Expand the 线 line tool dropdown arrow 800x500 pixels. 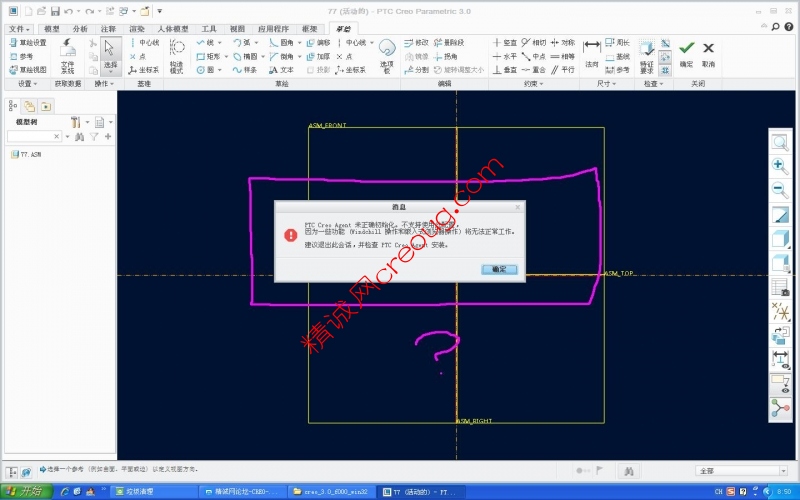(x=219, y=43)
